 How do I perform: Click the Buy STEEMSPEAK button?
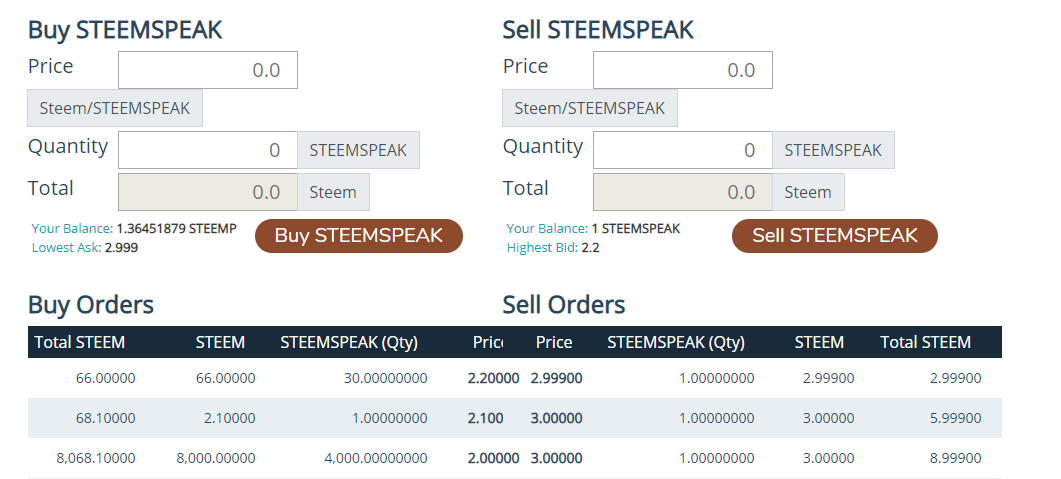(x=358, y=236)
